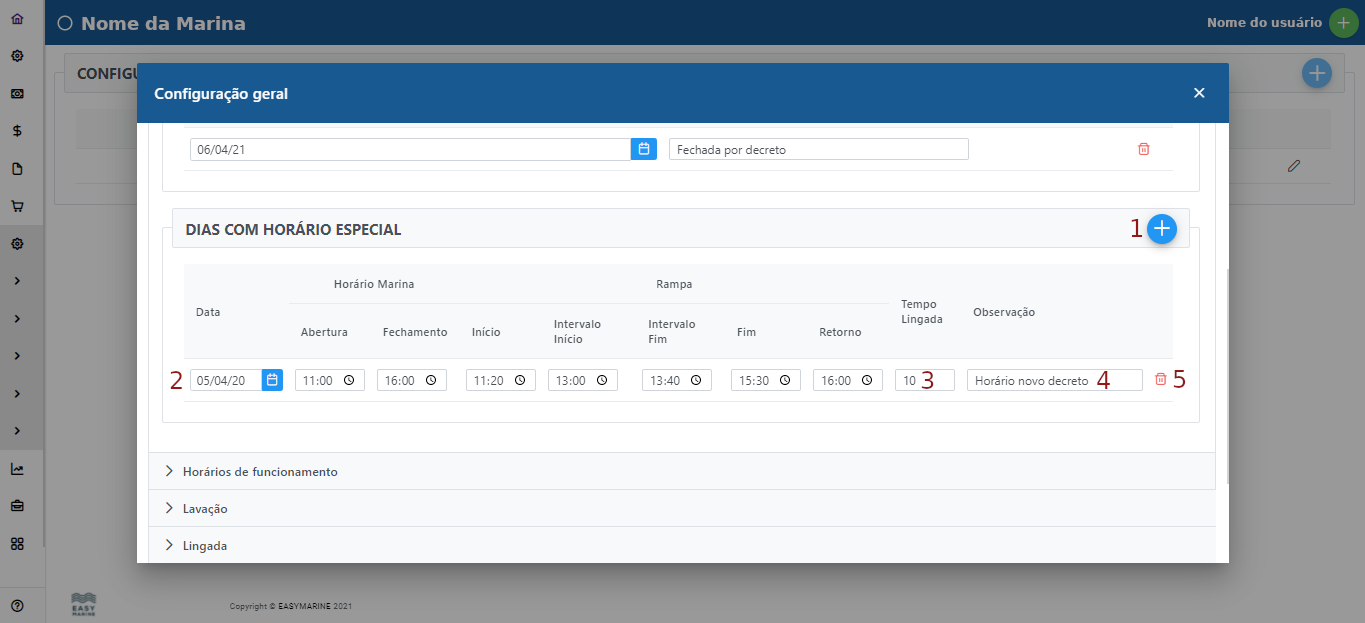Viewport: 1365px width, 623px height.
Task: Expand the Horários de funcionamento section
Action: point(260,471)
